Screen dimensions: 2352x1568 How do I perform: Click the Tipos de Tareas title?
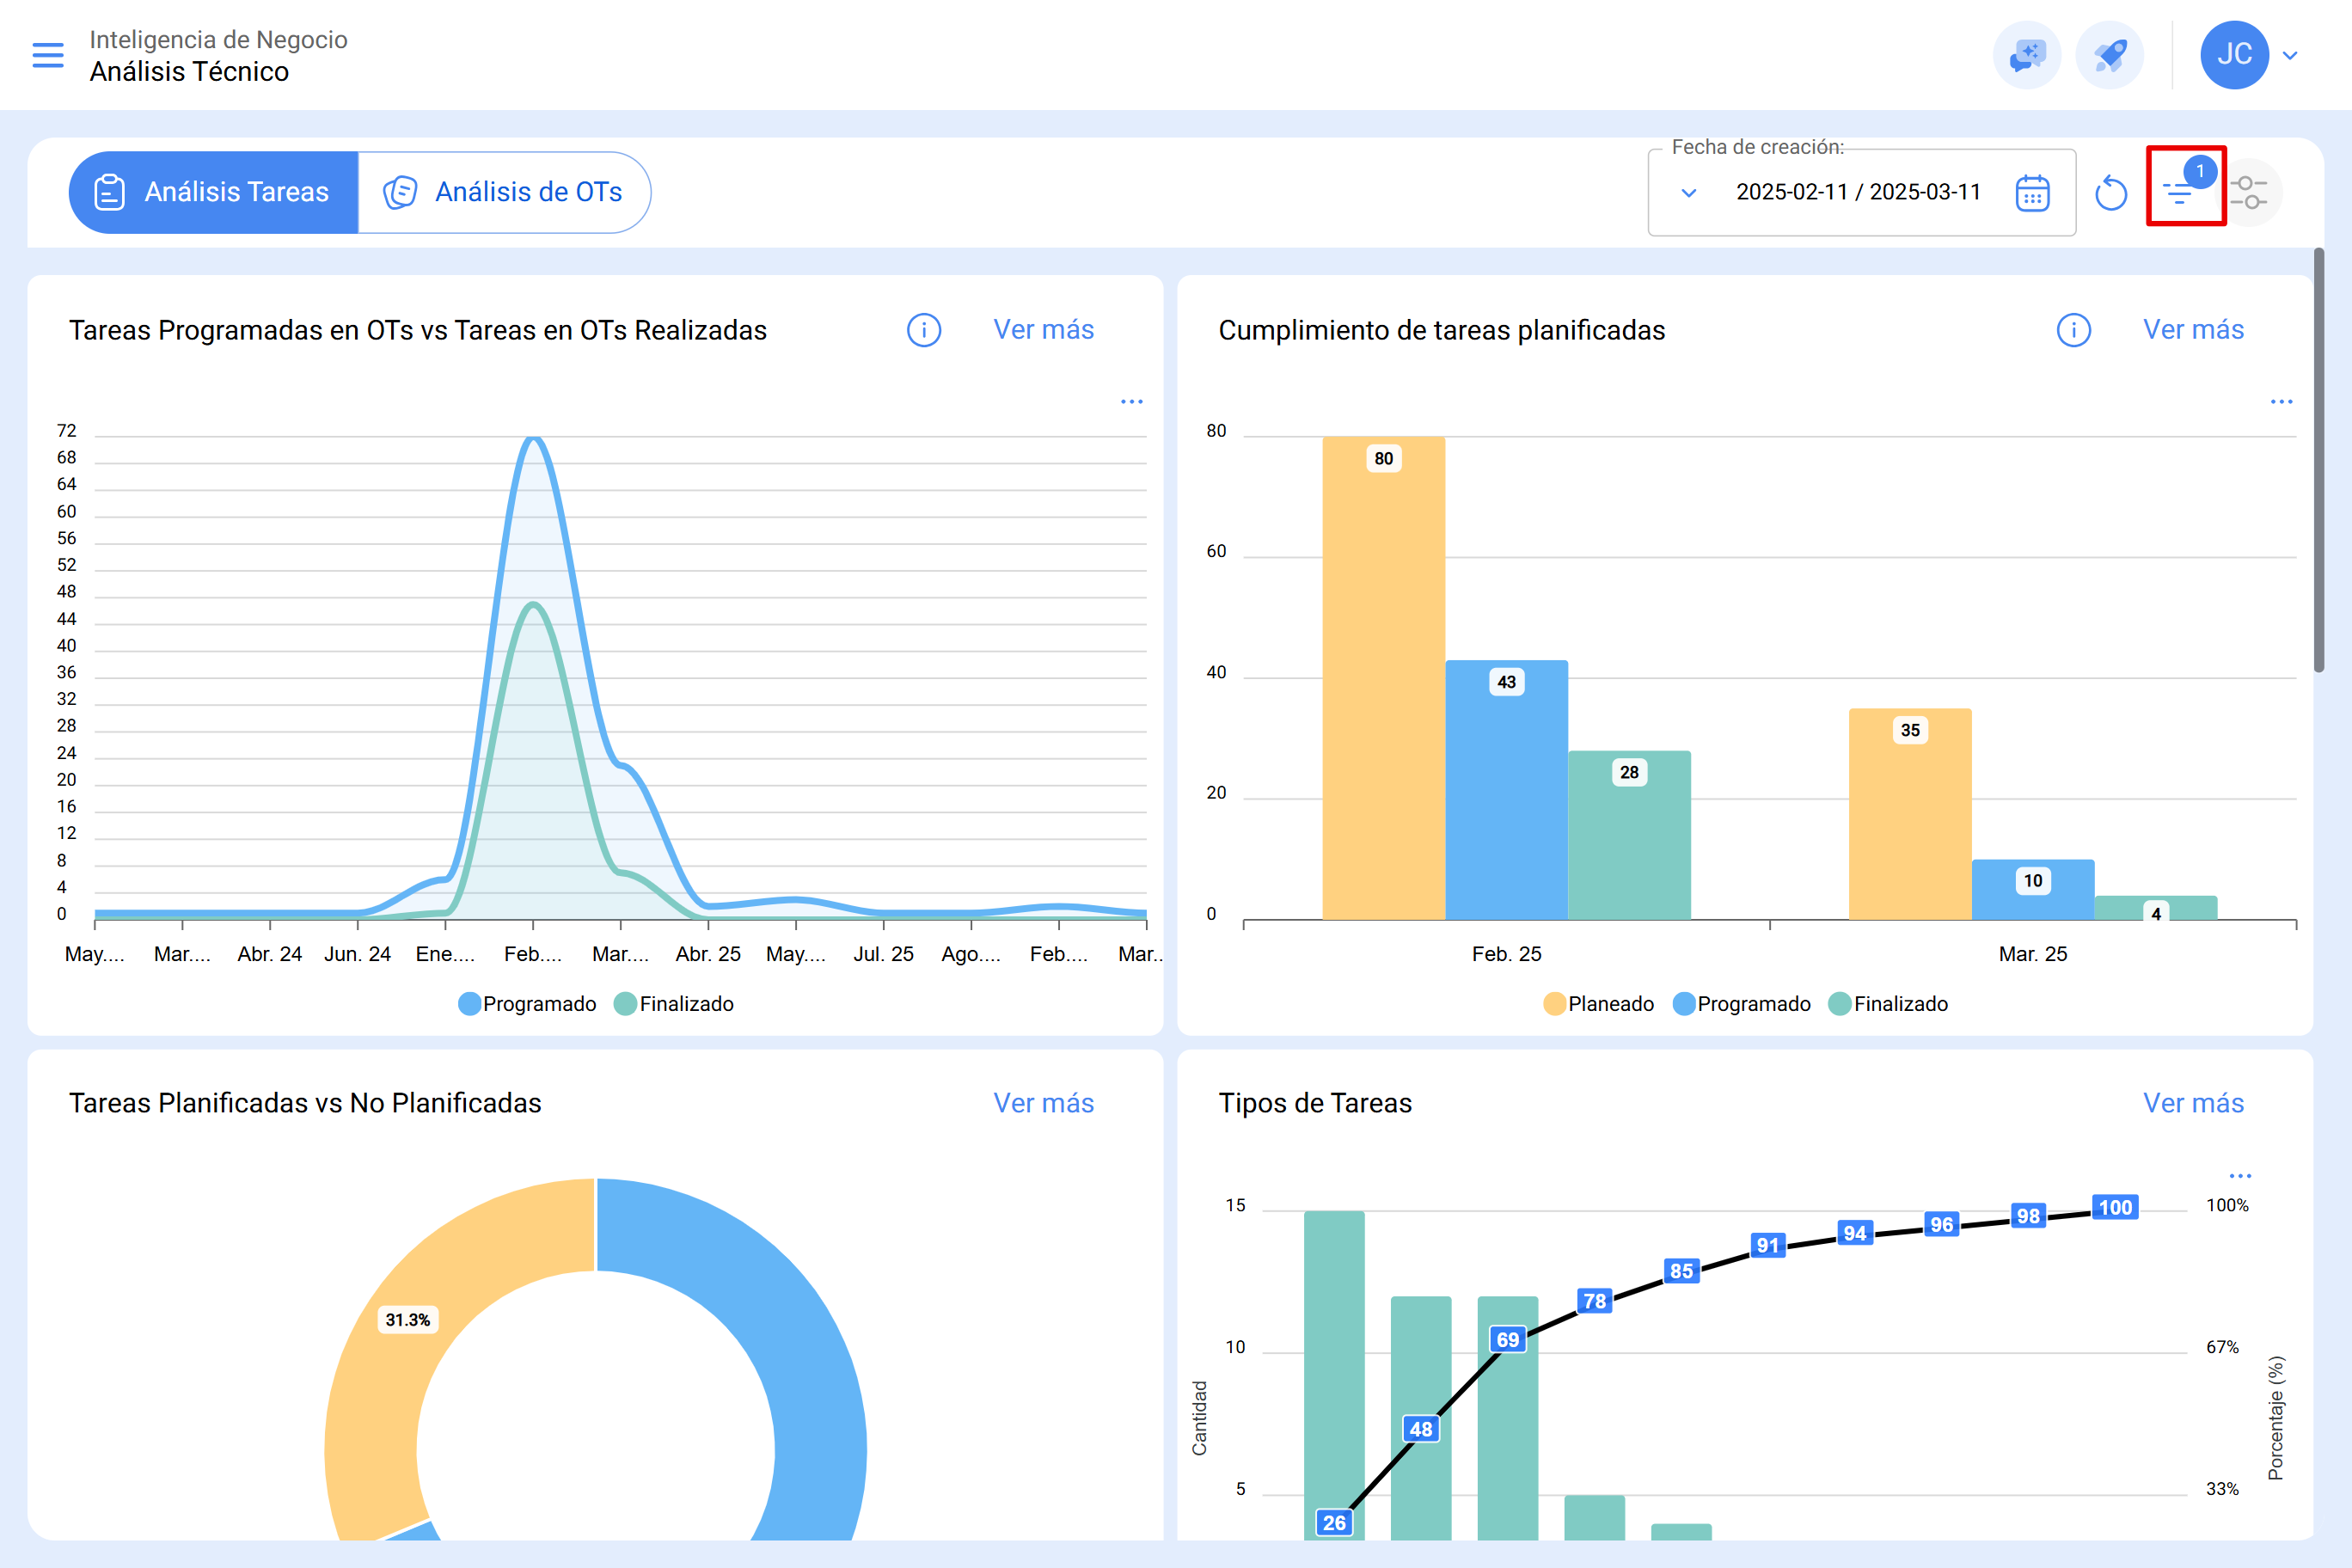pyautogui.click(x=1315, y=1103)
